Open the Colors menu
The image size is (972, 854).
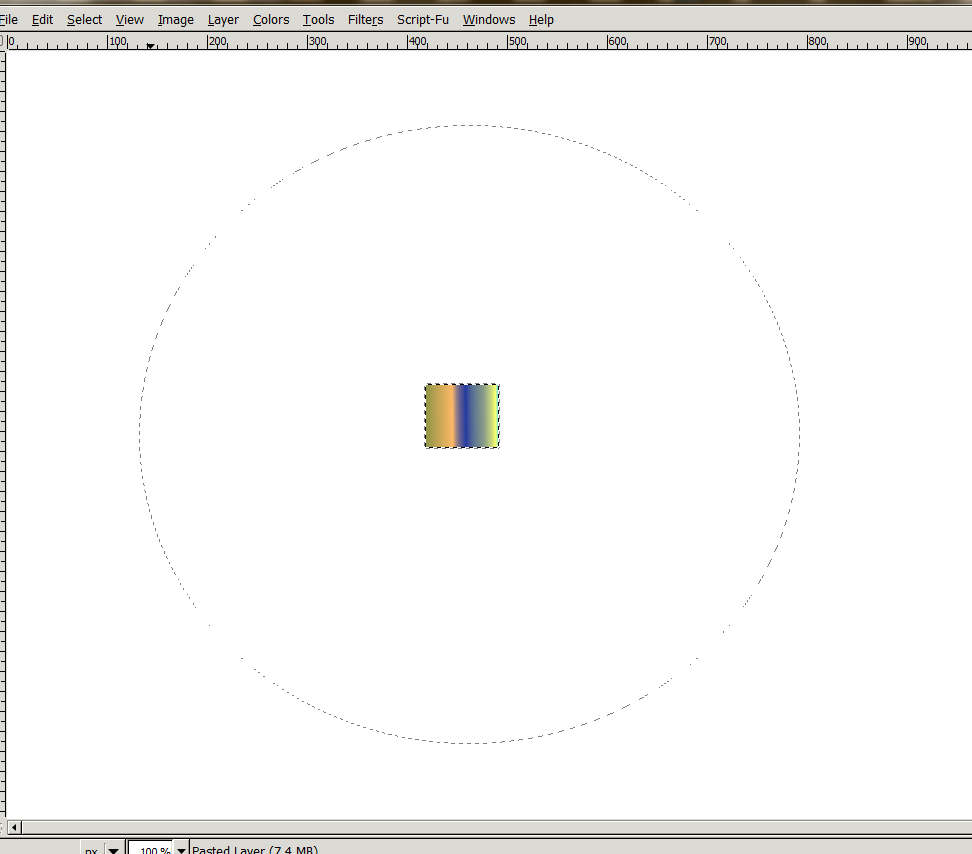(271, 20)
